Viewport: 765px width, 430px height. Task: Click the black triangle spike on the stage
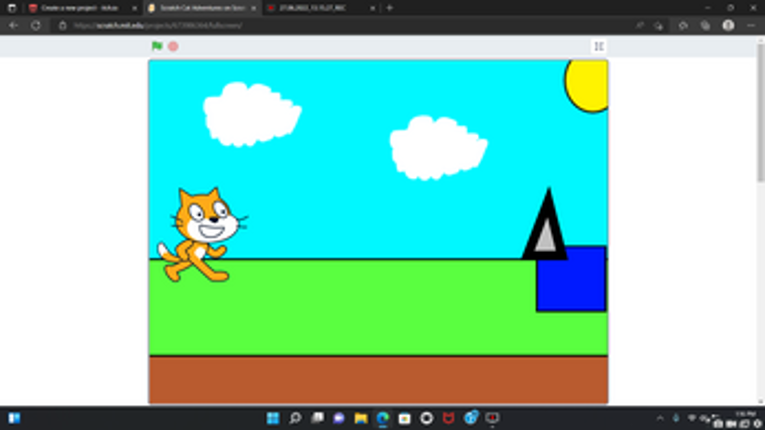(546, 224)
